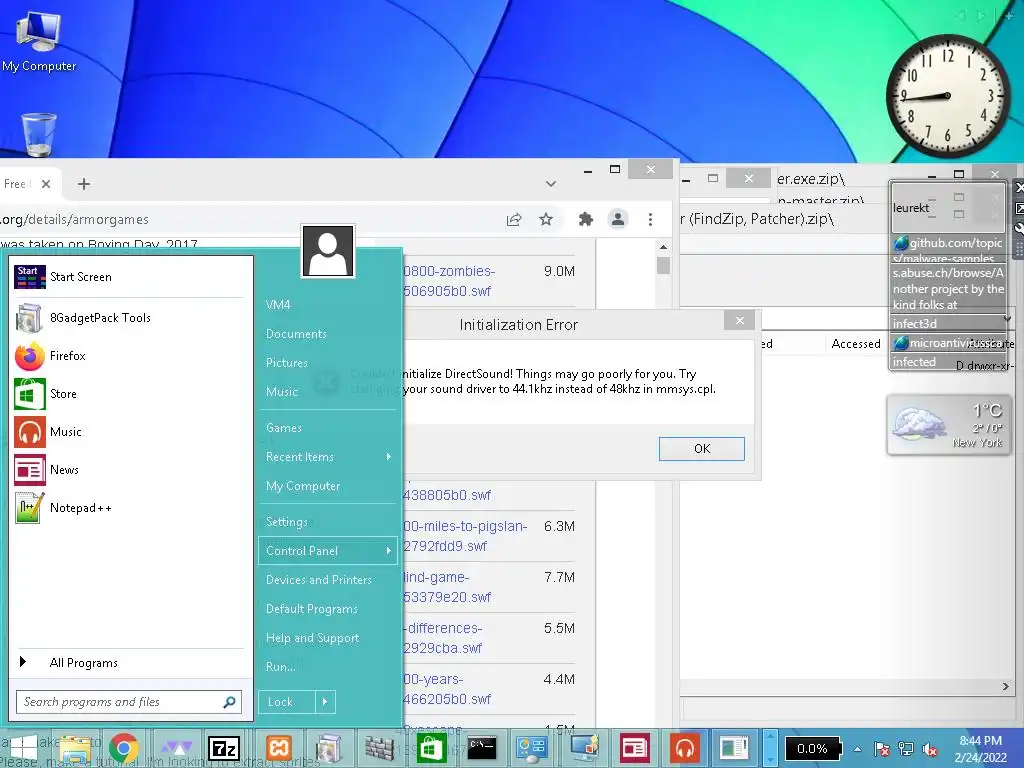Click Chrome page scrollbar up arrow
Image resolution: width=1024 pixels, height=768 pixels.
(x=664, y=248)
